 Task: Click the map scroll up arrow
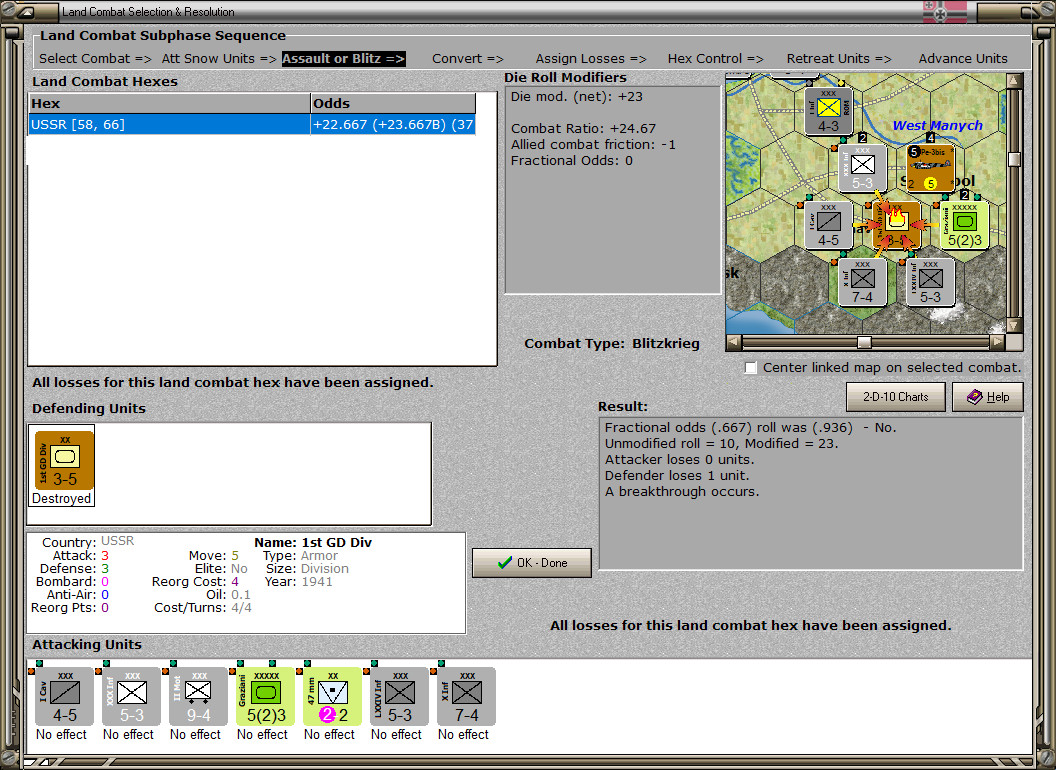pos(1014,81)
